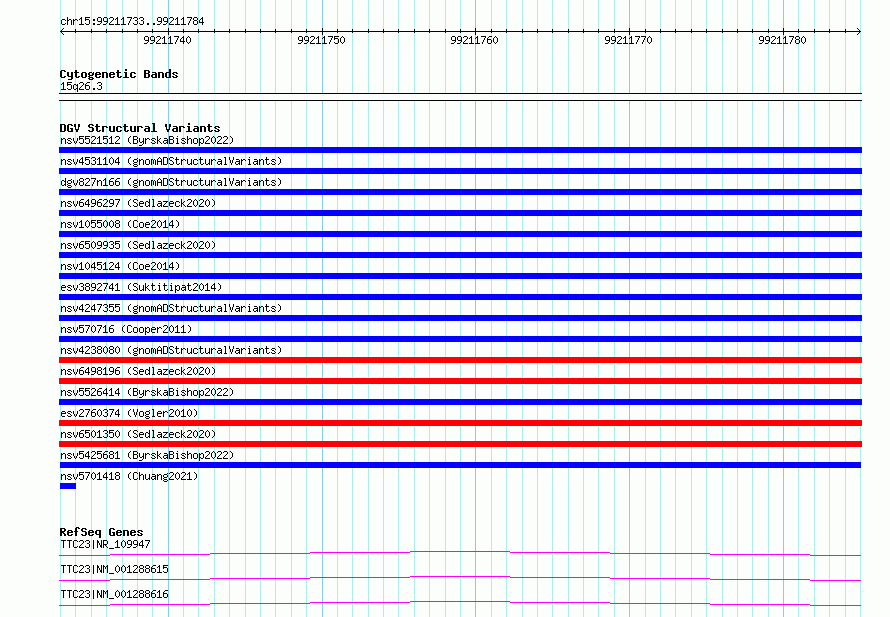Click the blue bar for nsv1045124
Image resolution: width=890 pixels, height=617 pixels.
(460, 276)
